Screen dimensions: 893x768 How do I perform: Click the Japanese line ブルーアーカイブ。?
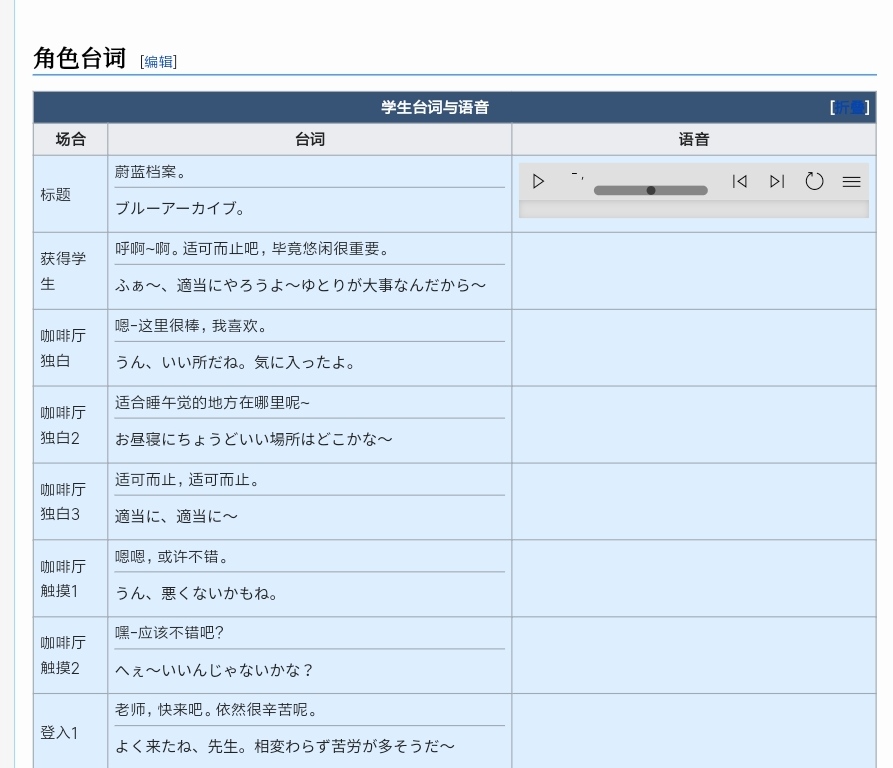coord(180,209)
